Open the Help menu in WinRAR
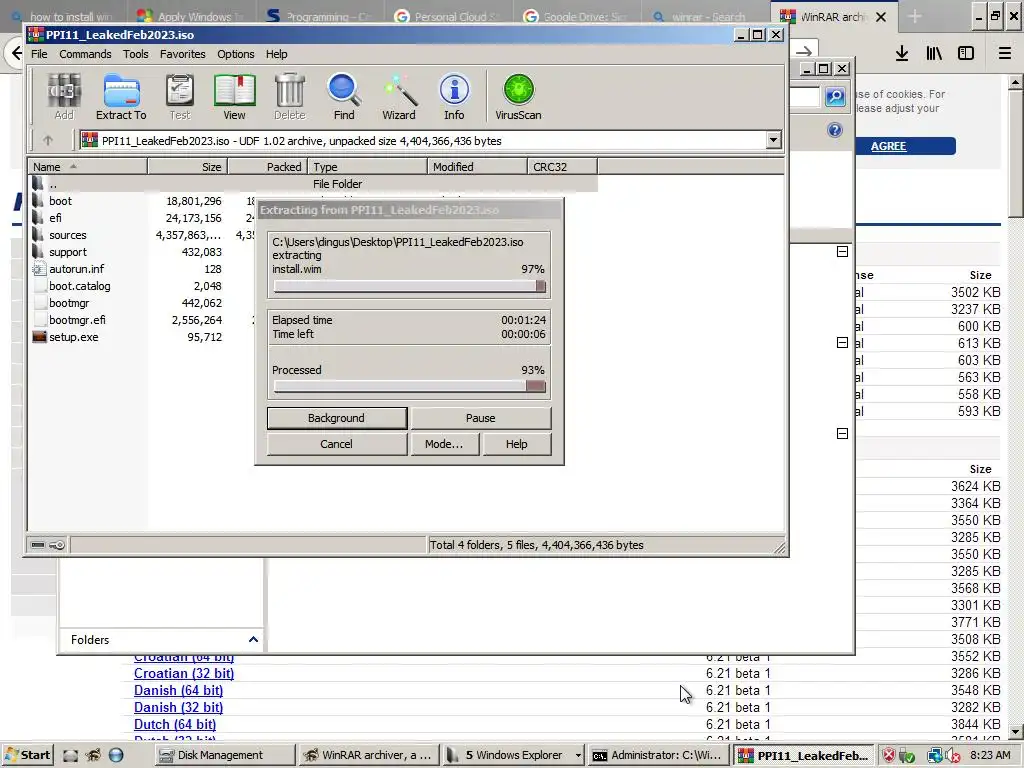This screenshot has width=1024, height=768. (x=276, y=54)
